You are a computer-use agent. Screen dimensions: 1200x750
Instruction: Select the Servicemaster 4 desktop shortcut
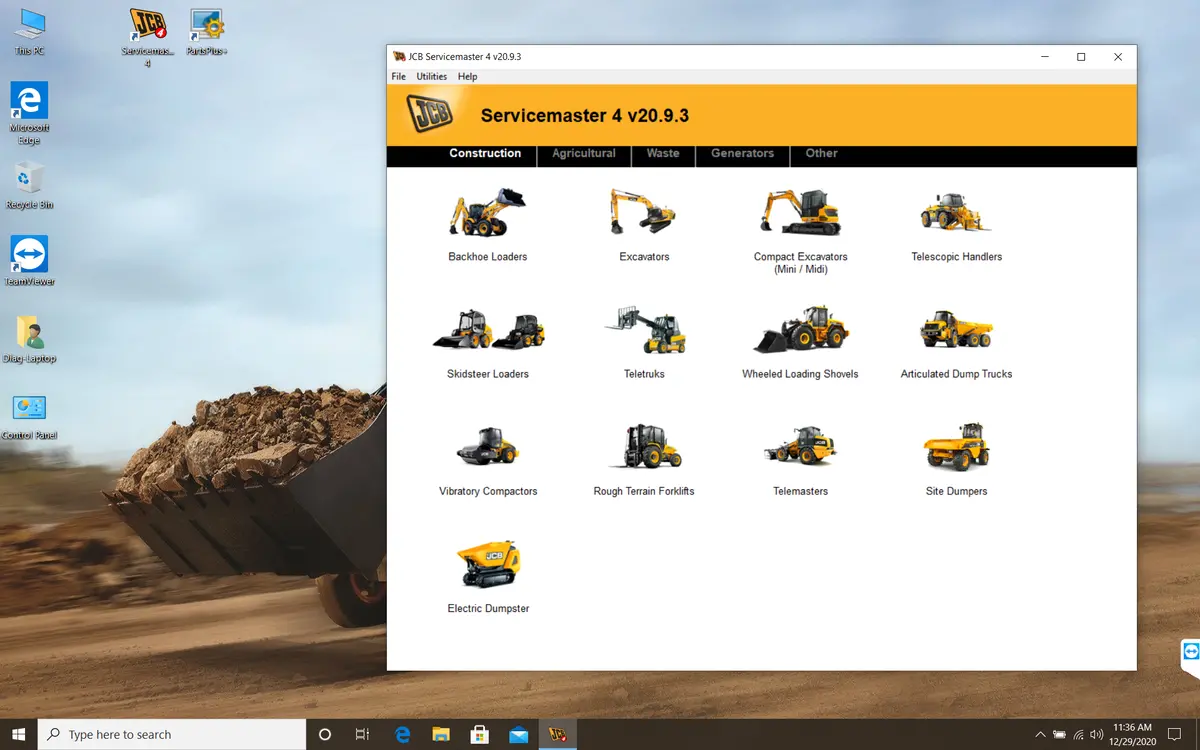(x=148, y=38)
